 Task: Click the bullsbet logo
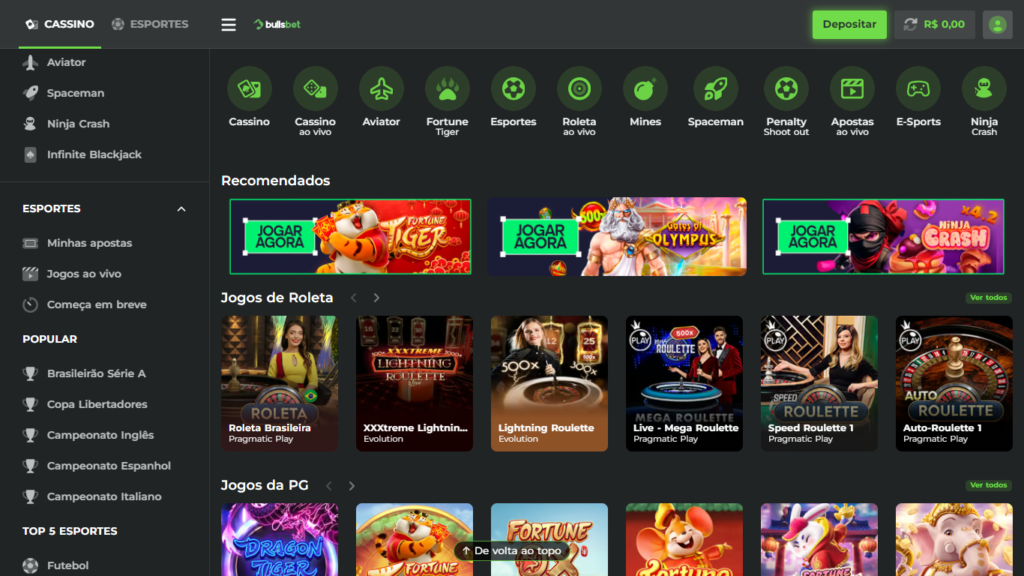278,25
